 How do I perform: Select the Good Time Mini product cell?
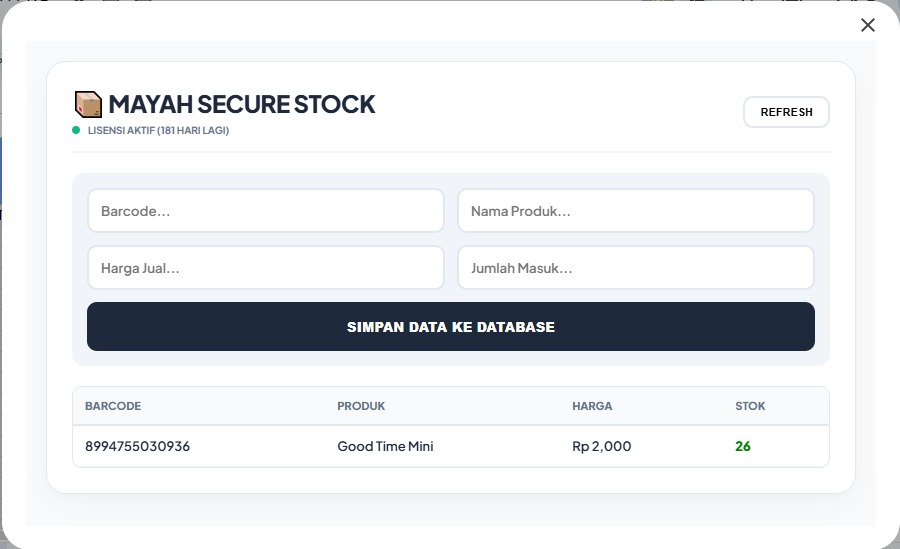pyautogui.click(x=385, y=446)
